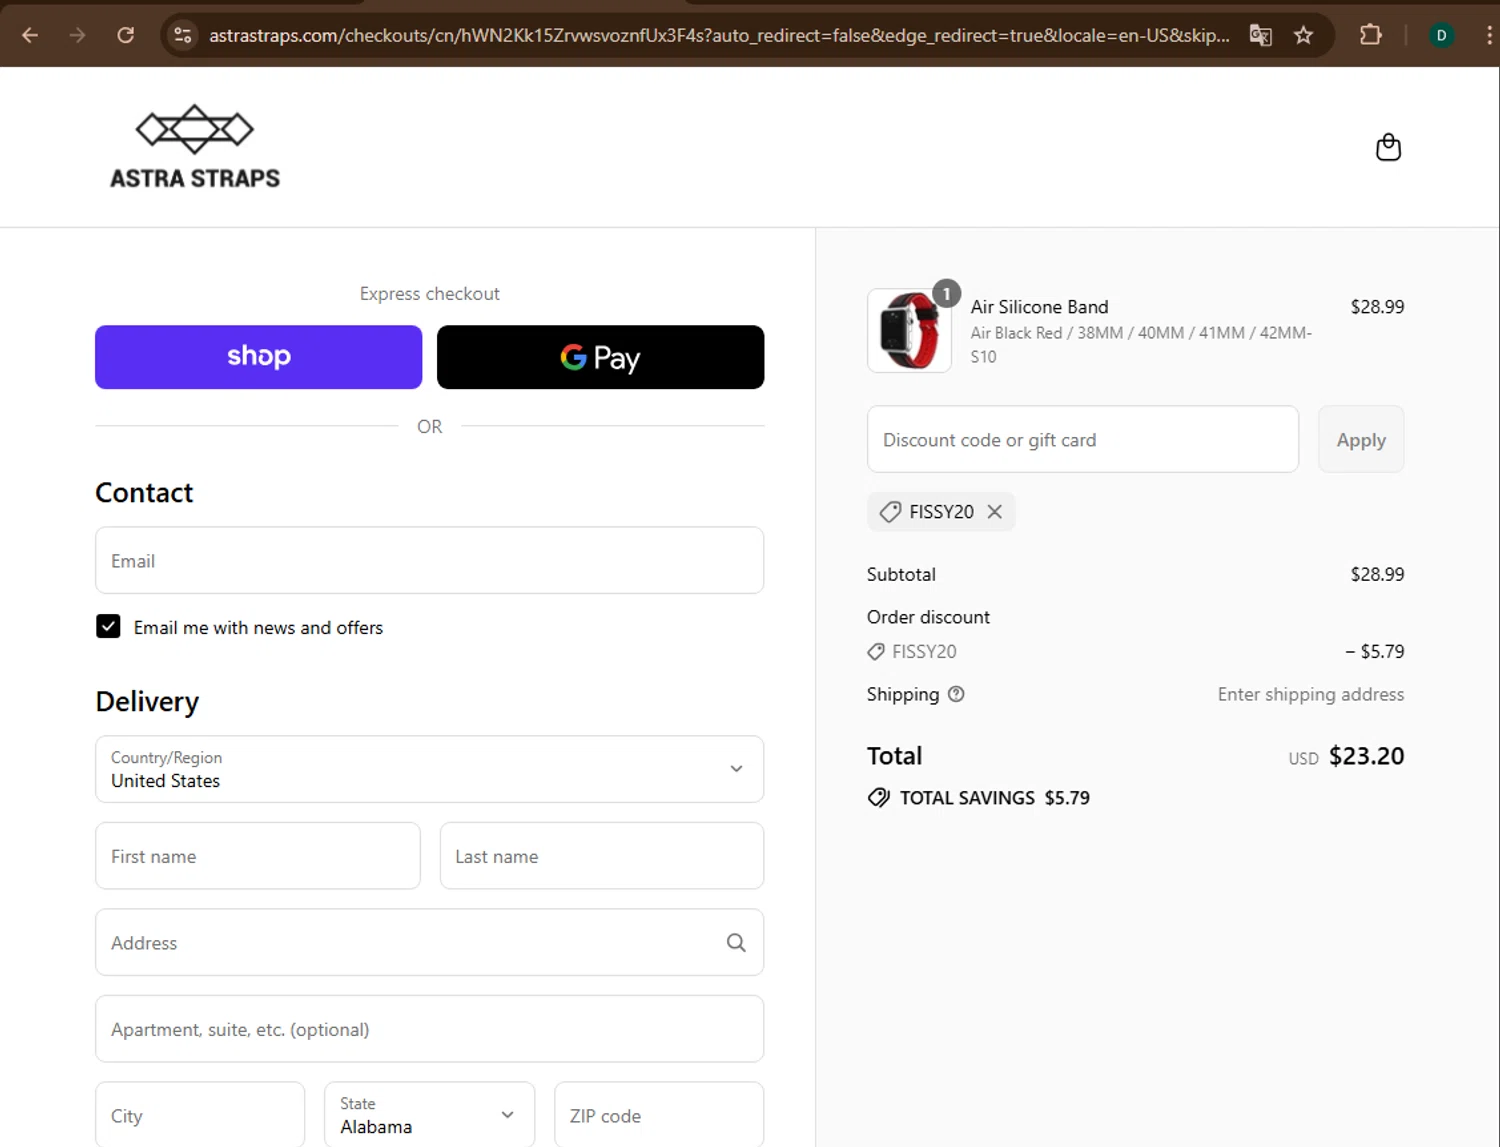Pay with Shop Pay express button
1500x1147 pixels.
tap(258, 357)
